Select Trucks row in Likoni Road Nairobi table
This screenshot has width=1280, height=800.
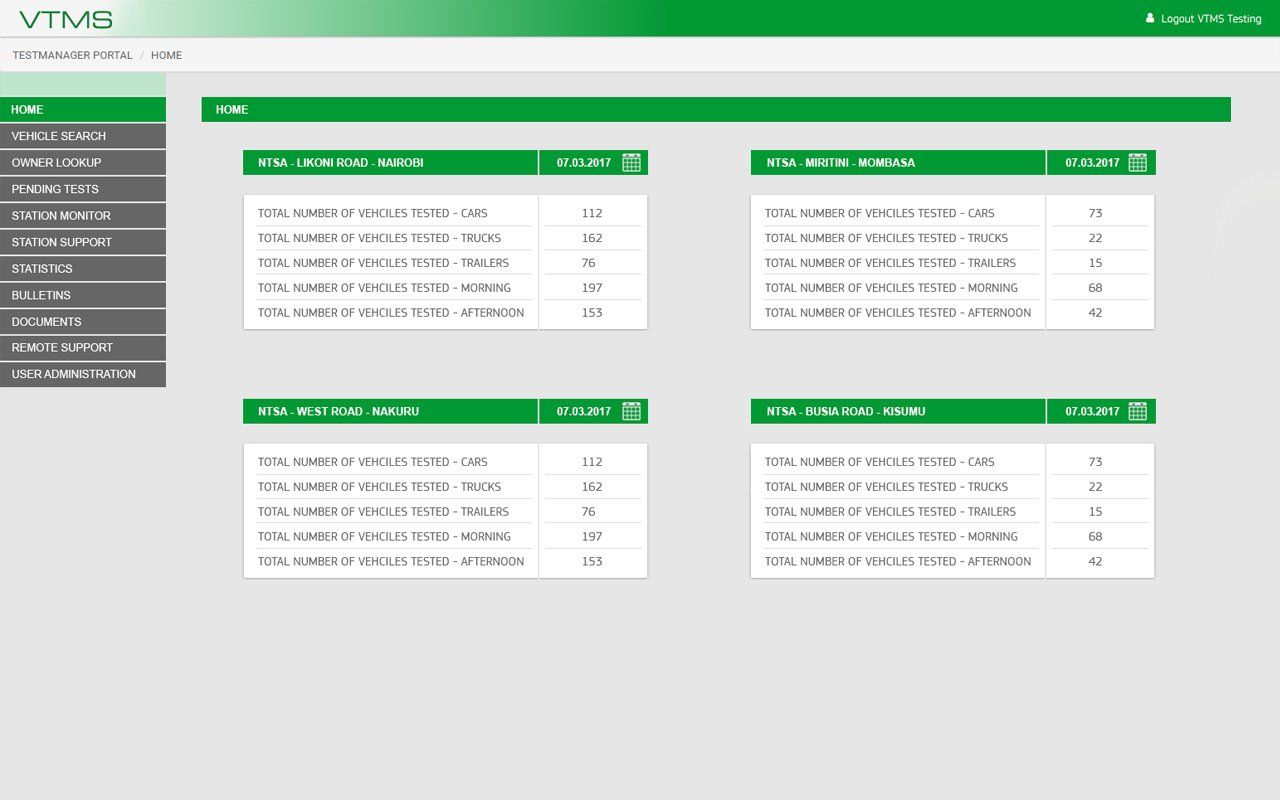click(x=445, y=238)
